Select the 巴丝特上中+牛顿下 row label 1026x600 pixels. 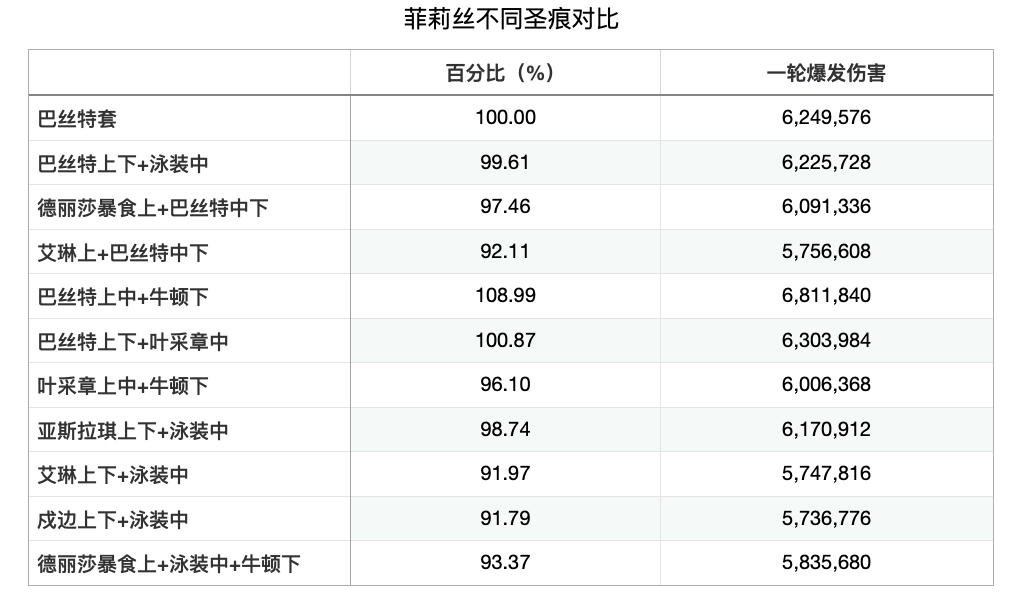tap(123, 297)
